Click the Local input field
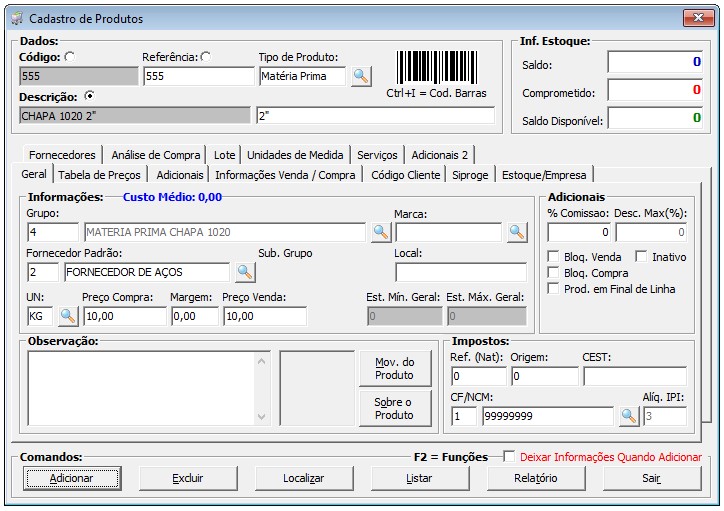 pyautogui.click(x=461, y=272)
